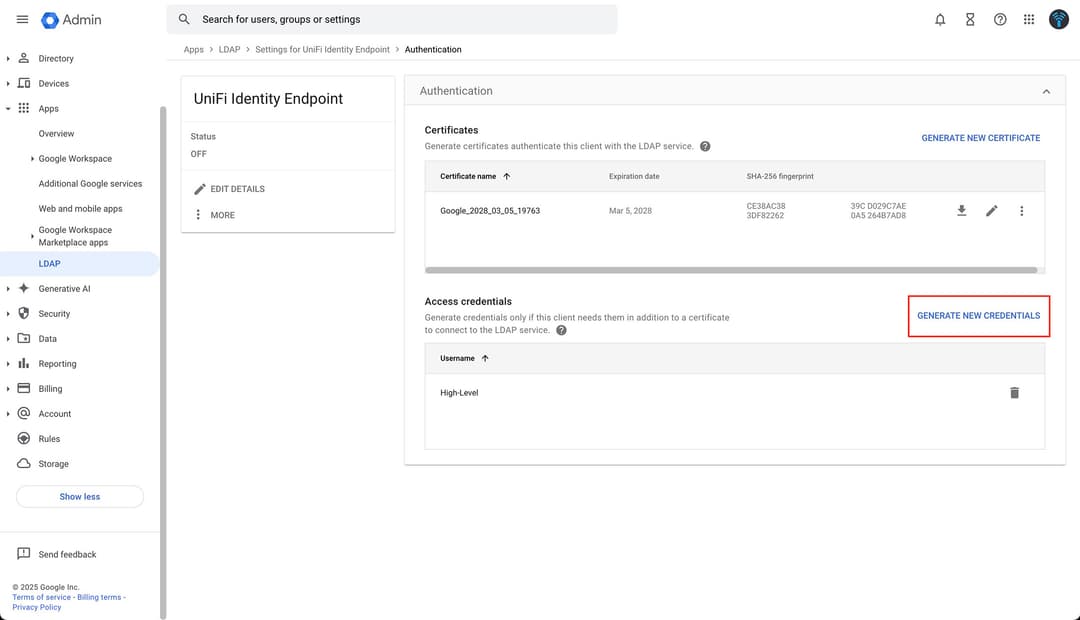Open Billing terms link

tap(99, 597)
